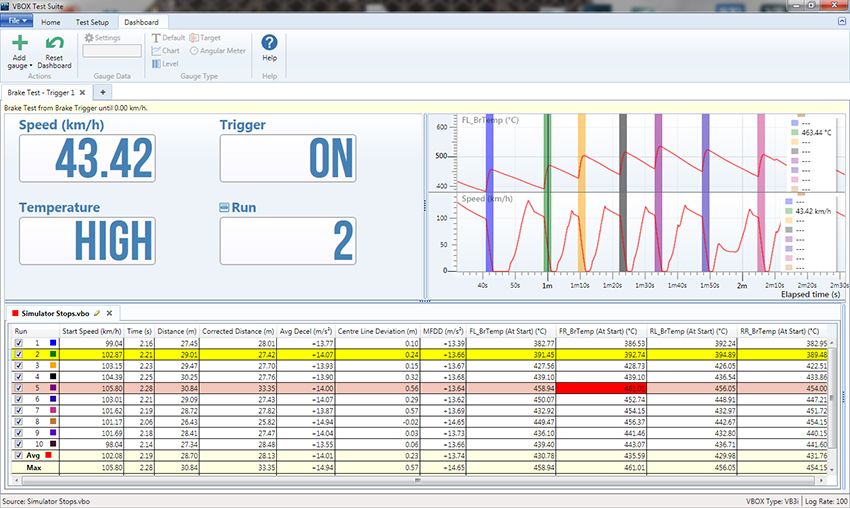850x508 pixels.
Task: Click the 43.42 km/h legend entry
Action: (808, 211)
